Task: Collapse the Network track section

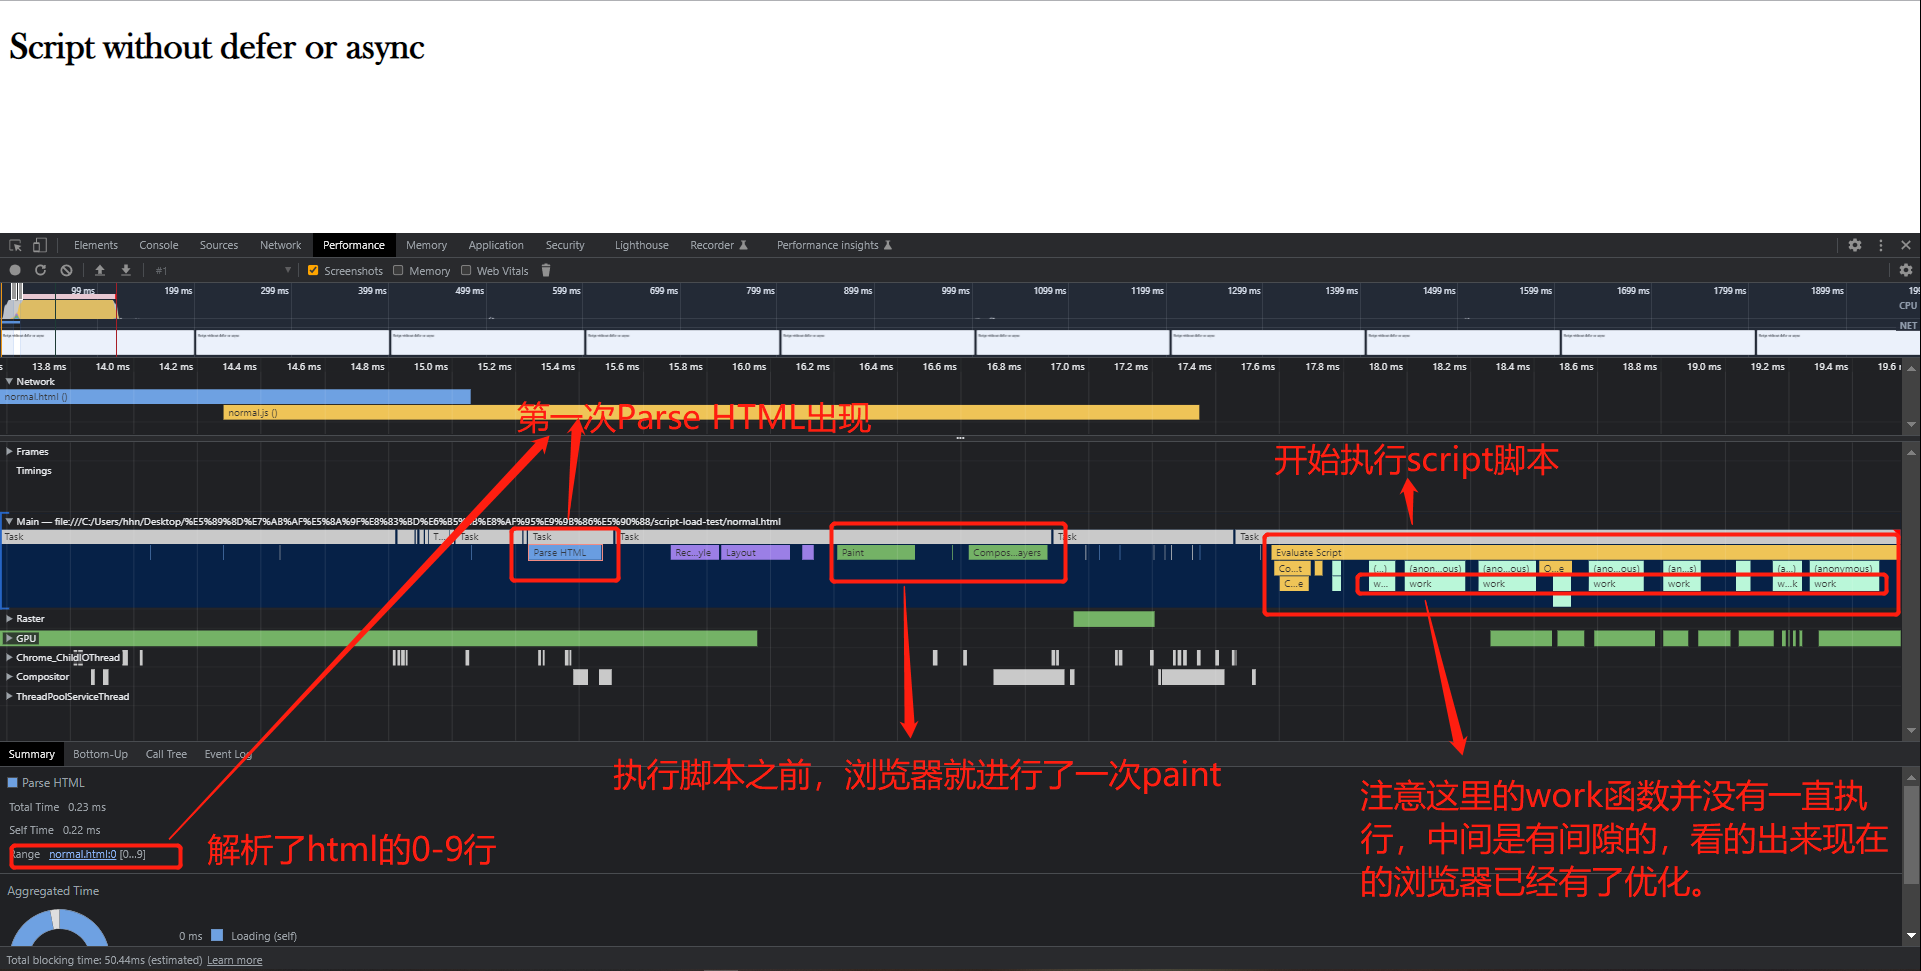Action: 9,381
